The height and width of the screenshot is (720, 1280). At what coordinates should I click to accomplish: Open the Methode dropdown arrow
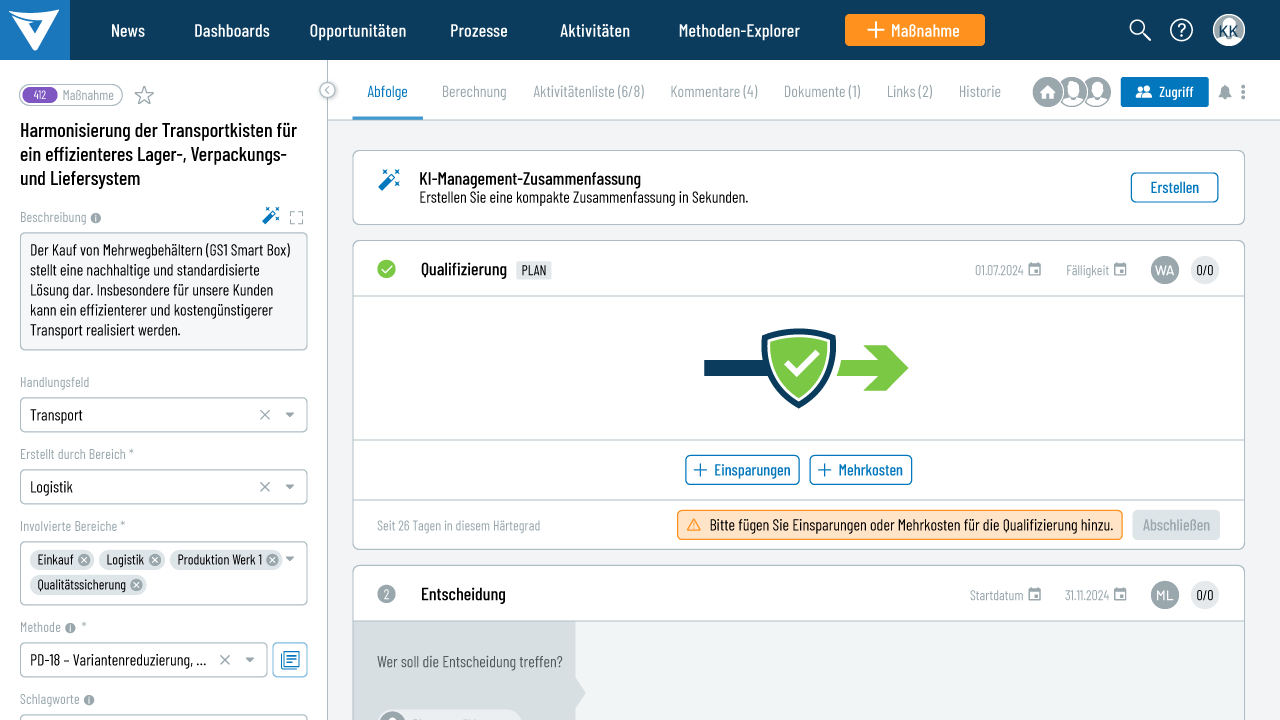point(249,660)
